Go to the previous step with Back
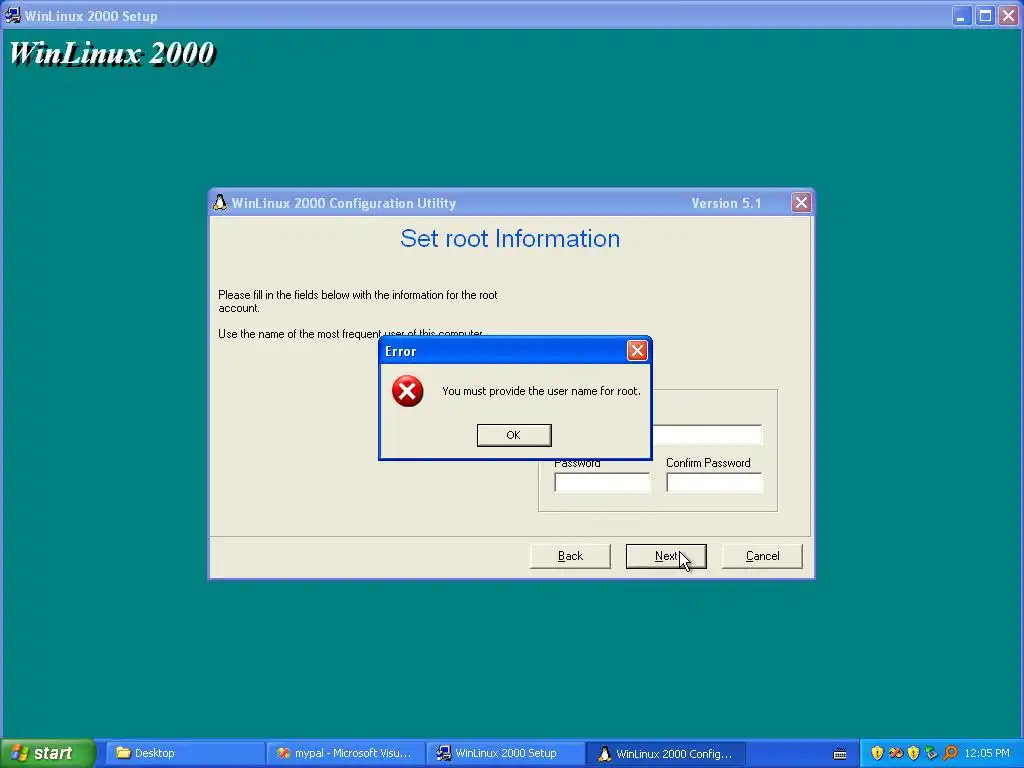 (x=570, y=556)
